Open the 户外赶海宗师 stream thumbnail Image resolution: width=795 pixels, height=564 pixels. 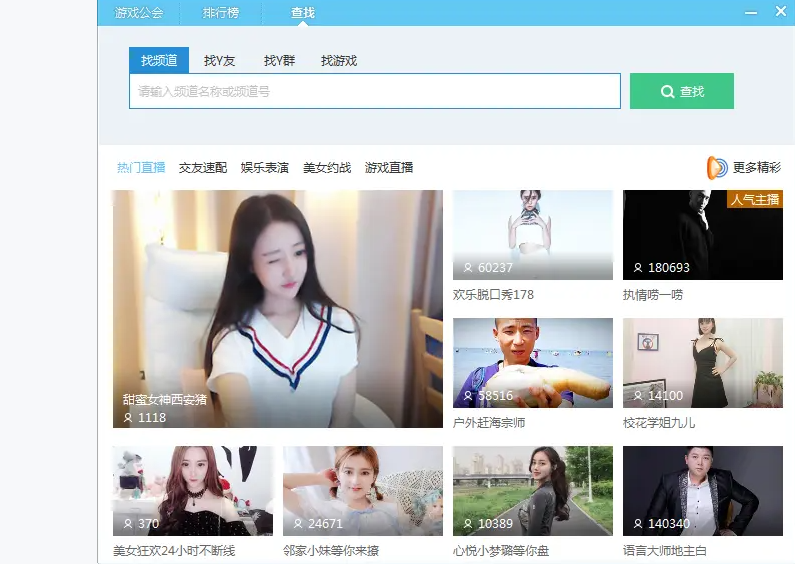coord(532,363)
